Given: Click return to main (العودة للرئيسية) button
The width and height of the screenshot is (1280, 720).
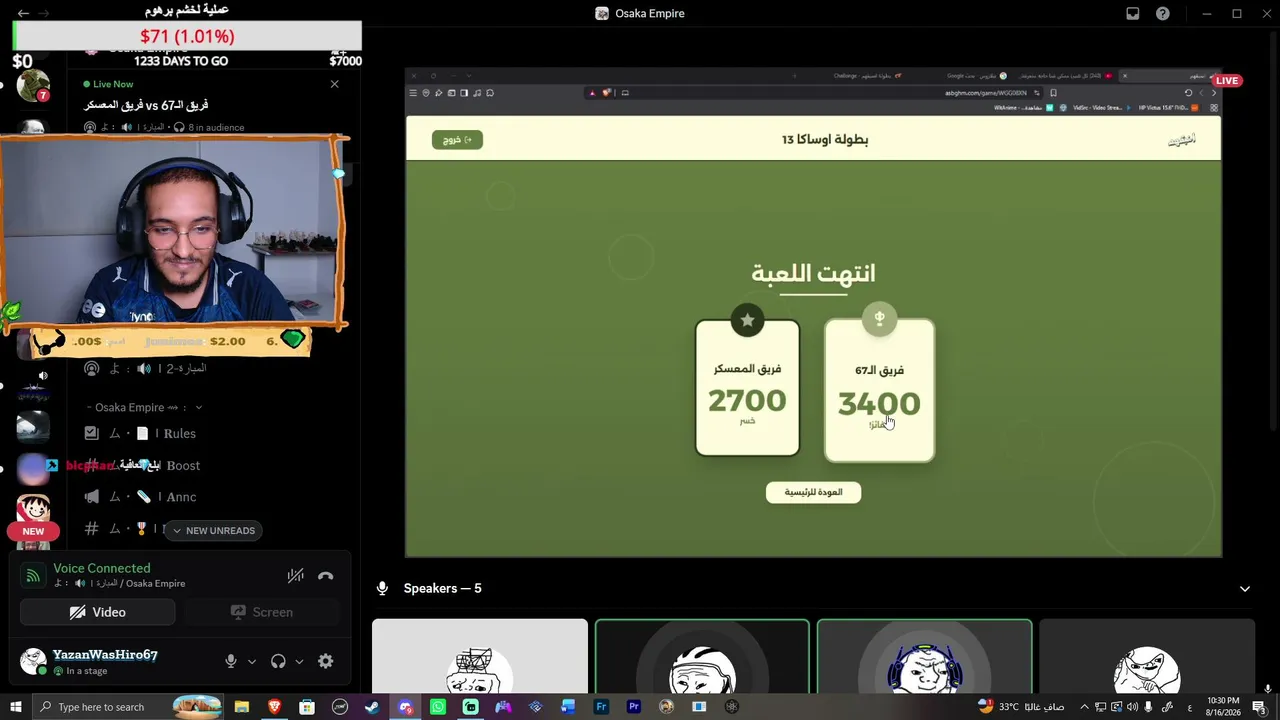Looking at the screenshot, I should (813, 492).
